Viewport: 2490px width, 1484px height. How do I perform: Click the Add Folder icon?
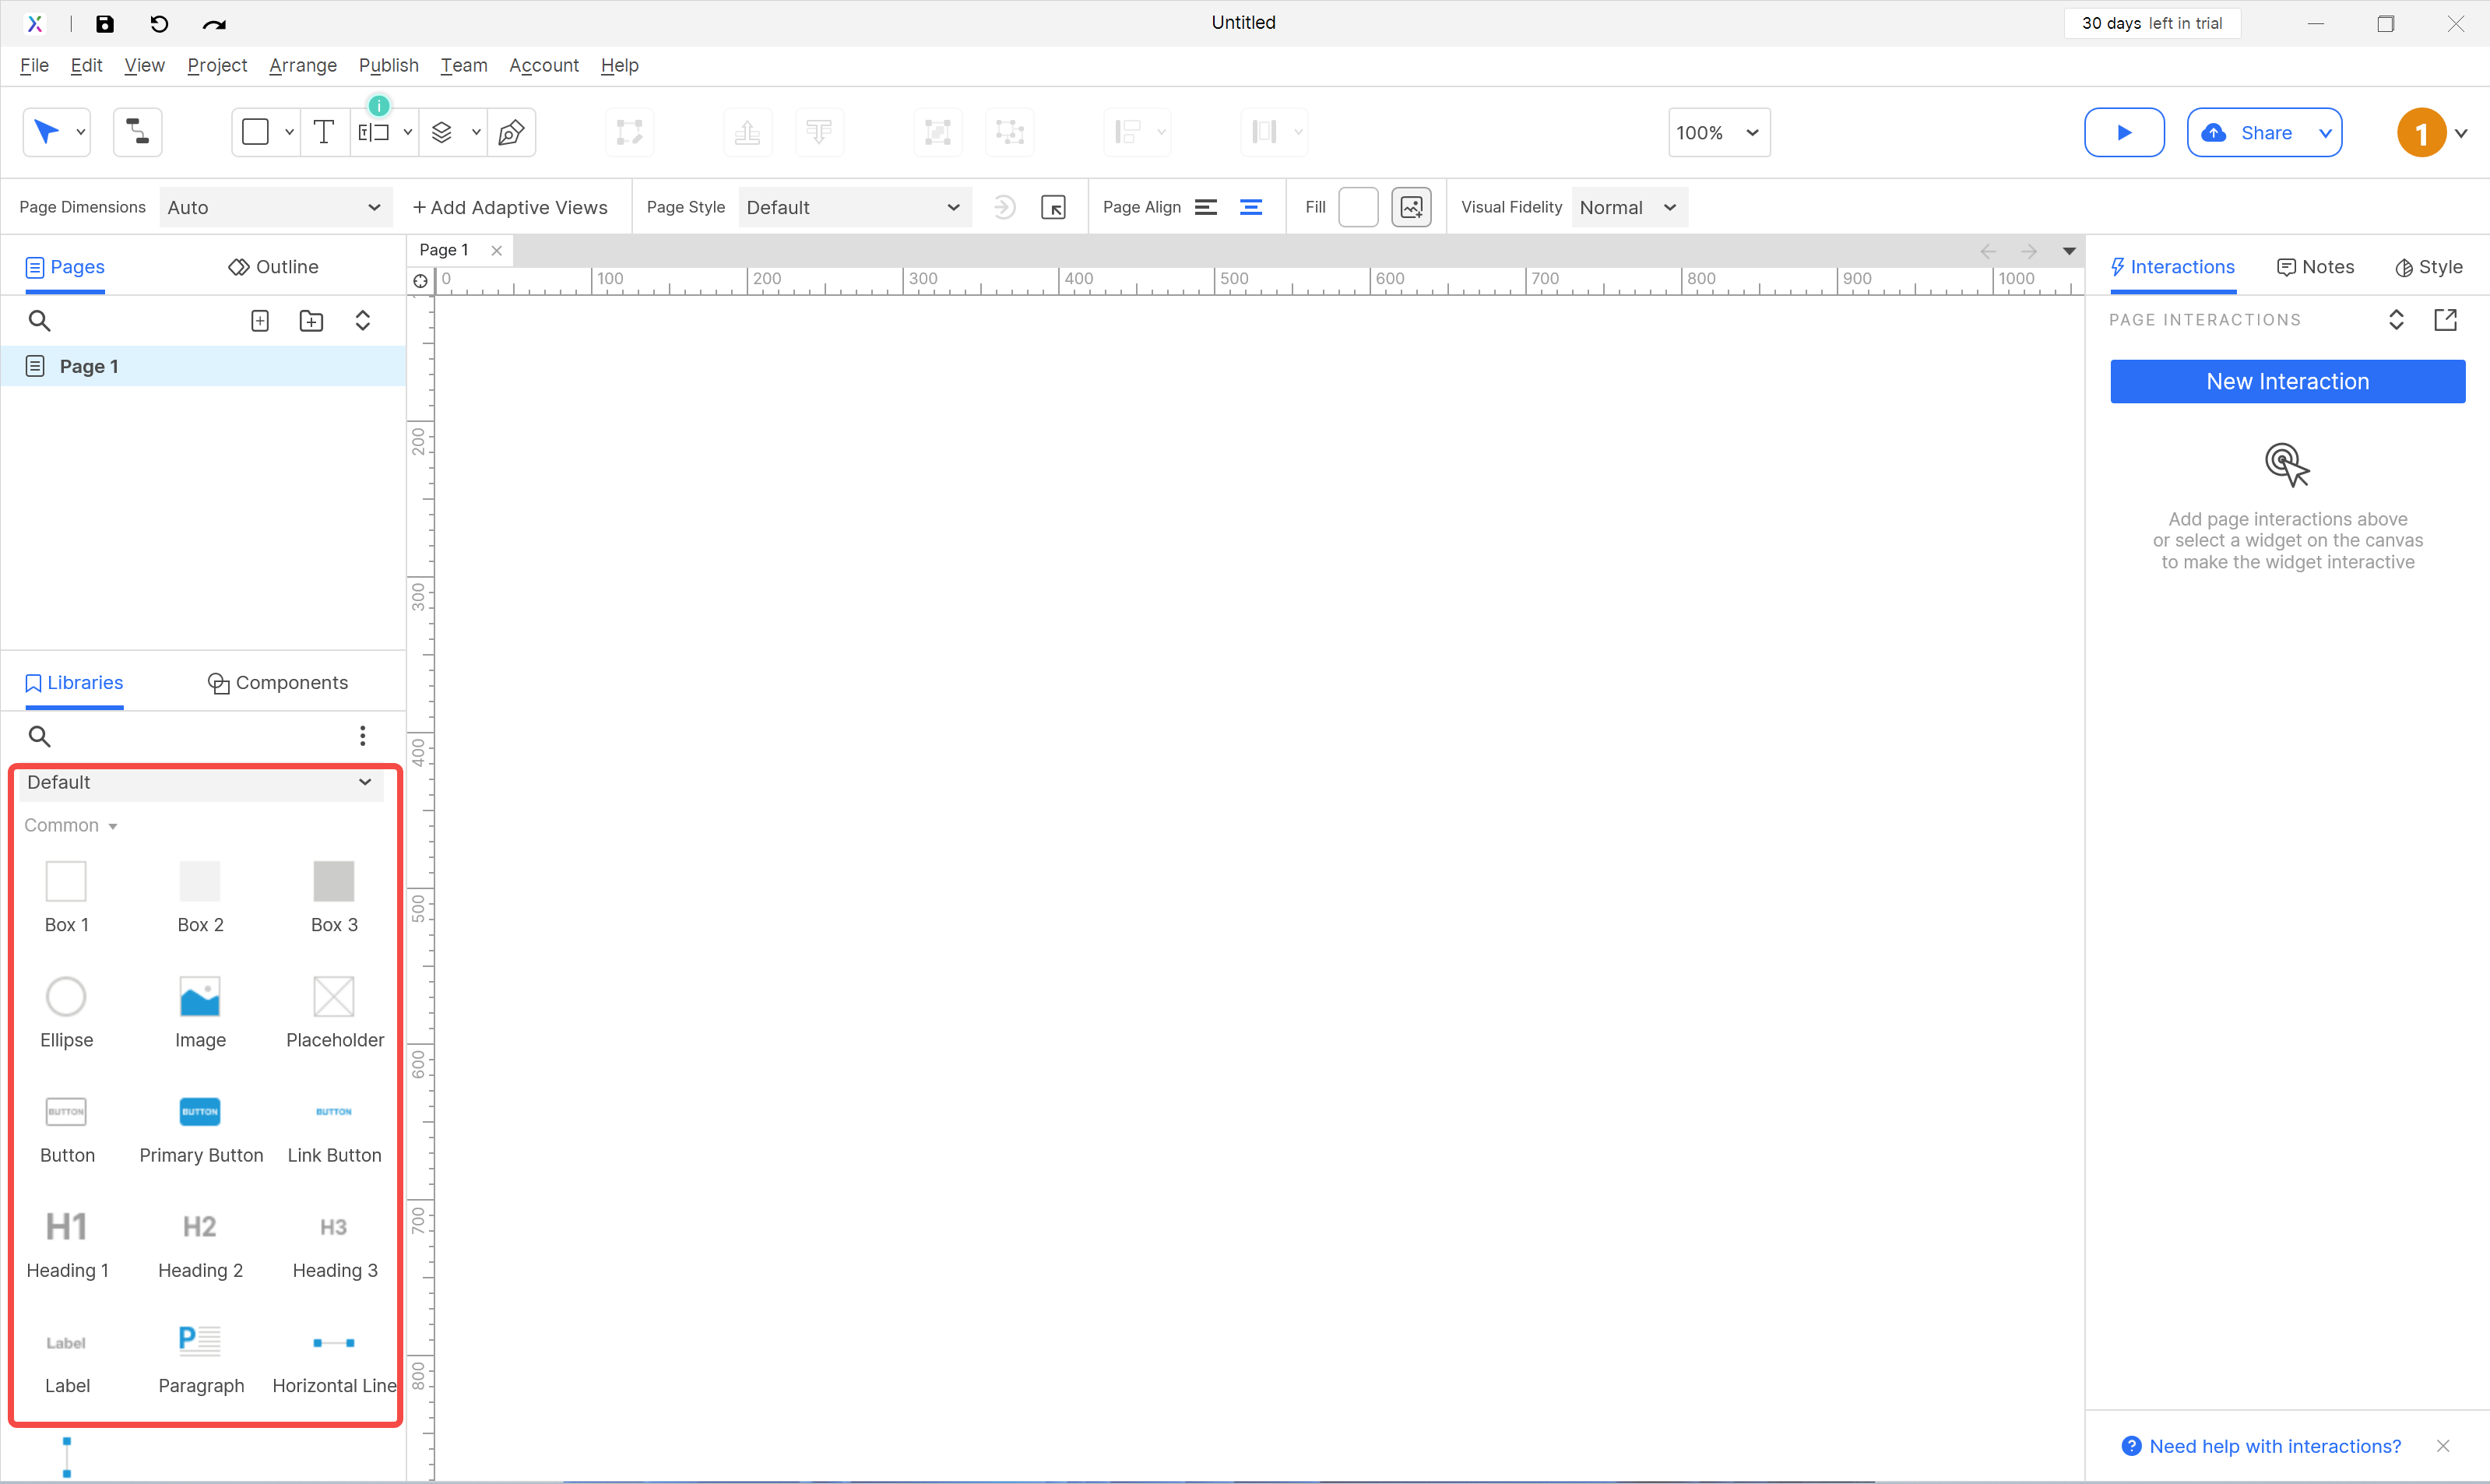311,321
